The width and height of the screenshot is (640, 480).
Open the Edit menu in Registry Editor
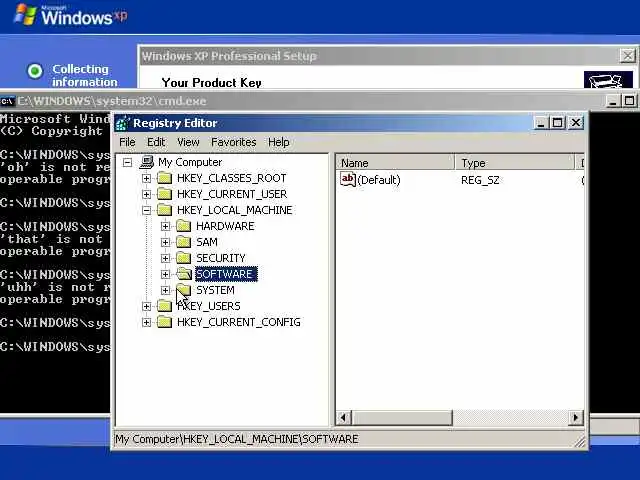coord(156,142)
